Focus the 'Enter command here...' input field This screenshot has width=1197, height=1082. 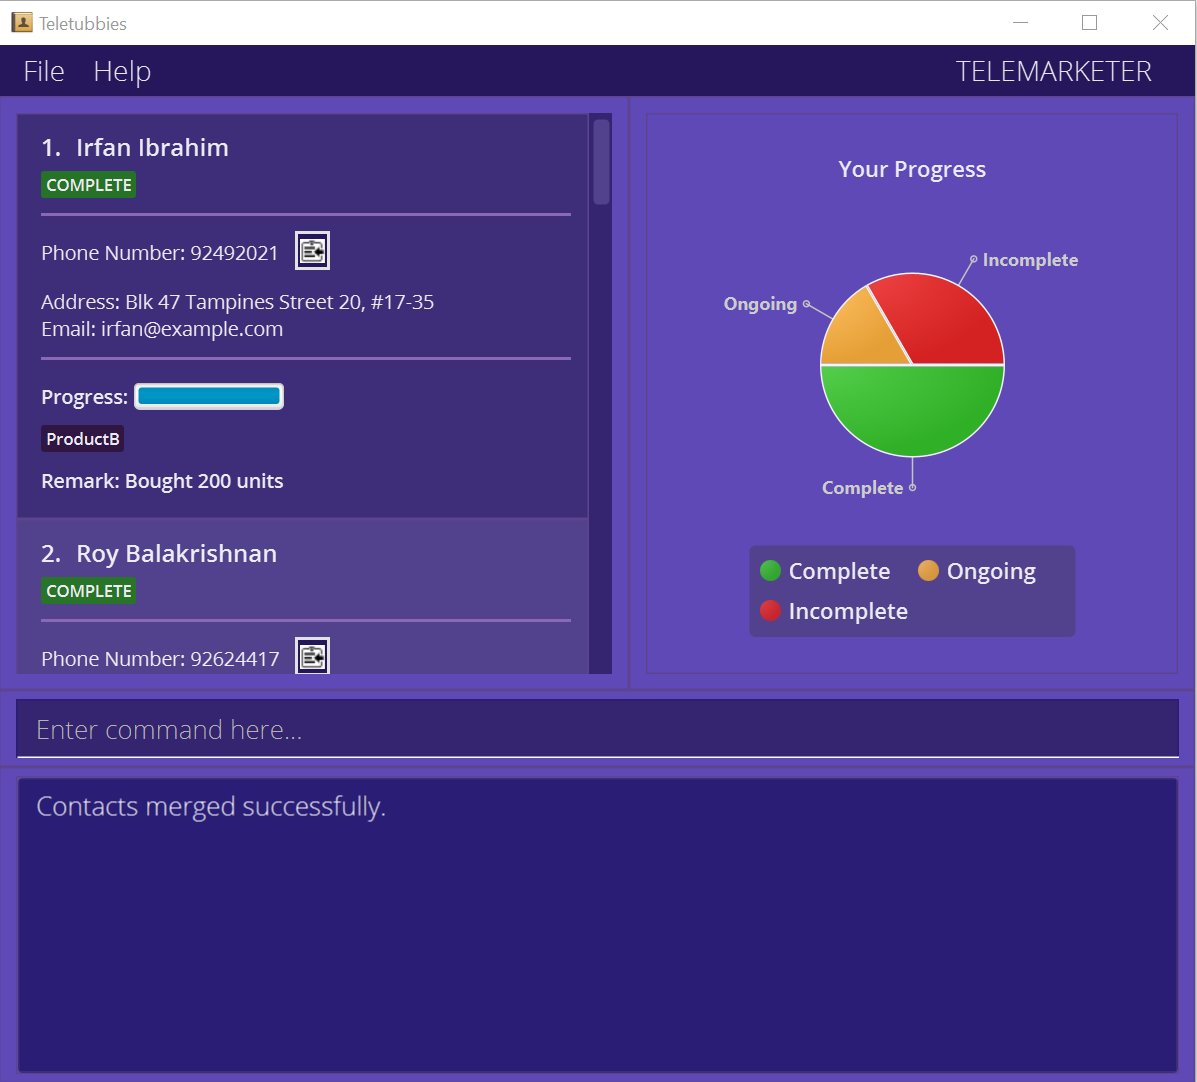(x=597, y=729)
